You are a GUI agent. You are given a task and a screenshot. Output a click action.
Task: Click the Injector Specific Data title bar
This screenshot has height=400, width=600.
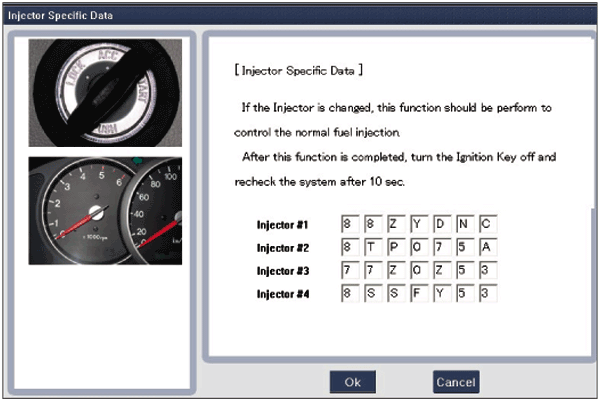300,15
